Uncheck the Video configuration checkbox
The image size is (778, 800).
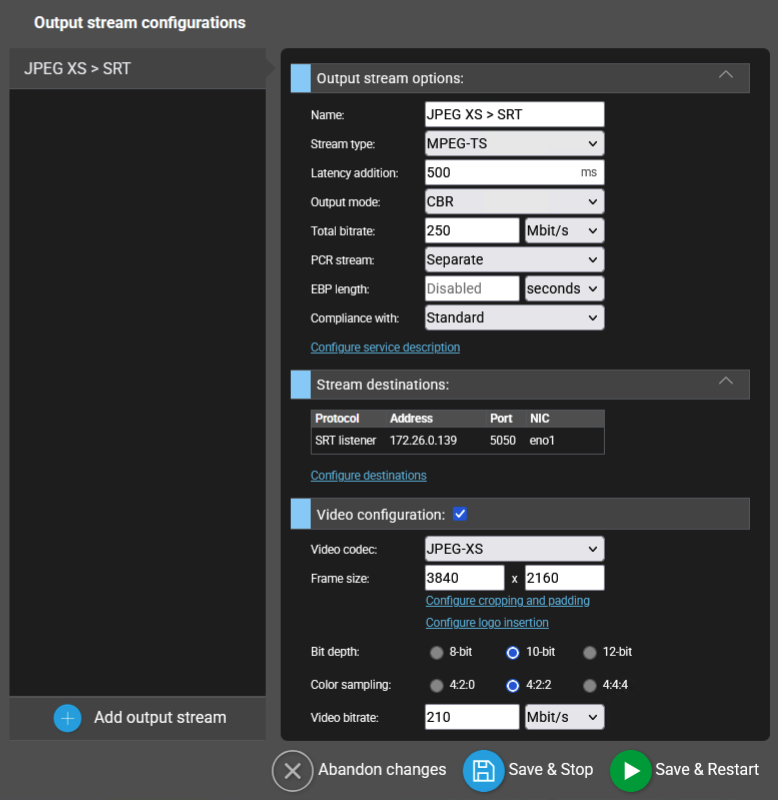(x=460, y=514)
